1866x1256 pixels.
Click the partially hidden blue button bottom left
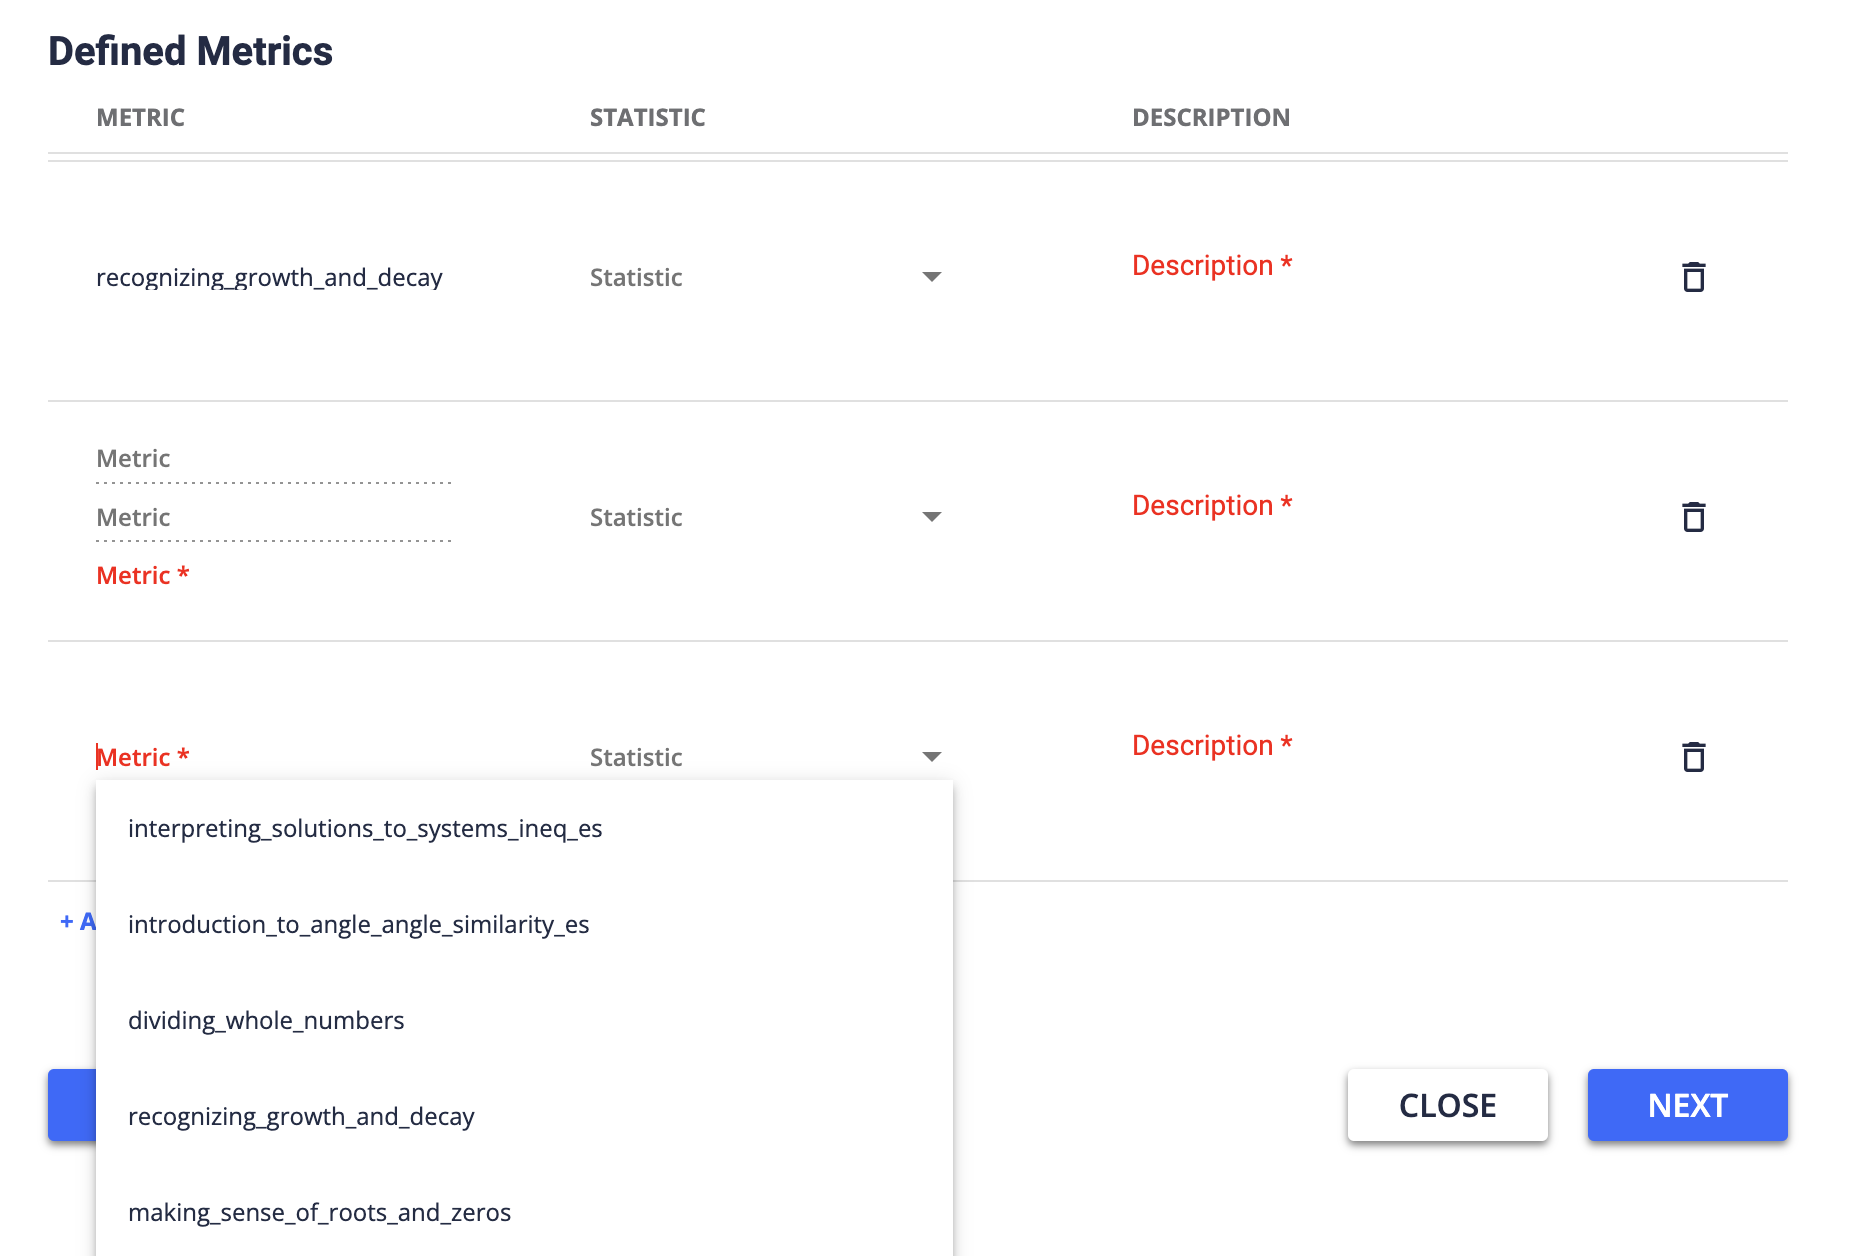70,1105
